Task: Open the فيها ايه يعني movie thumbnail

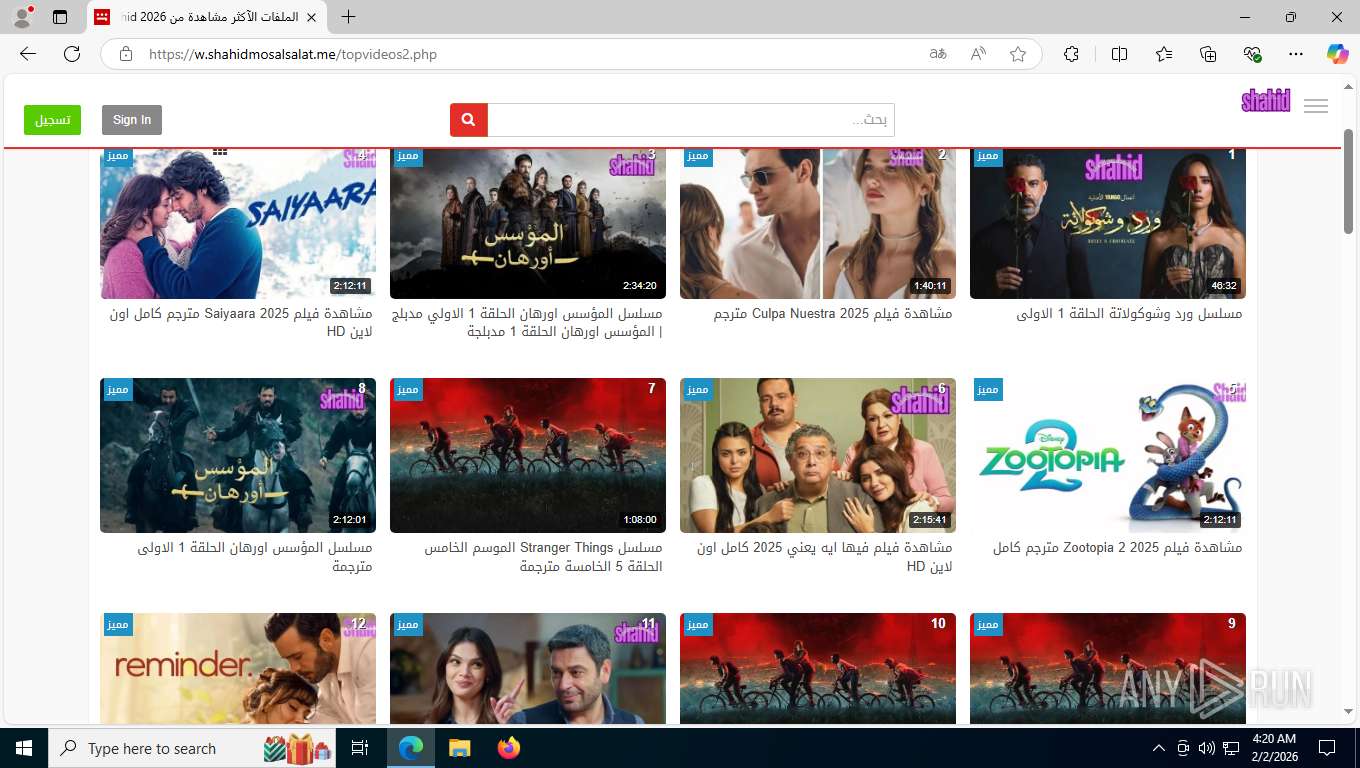Action: 818,455
